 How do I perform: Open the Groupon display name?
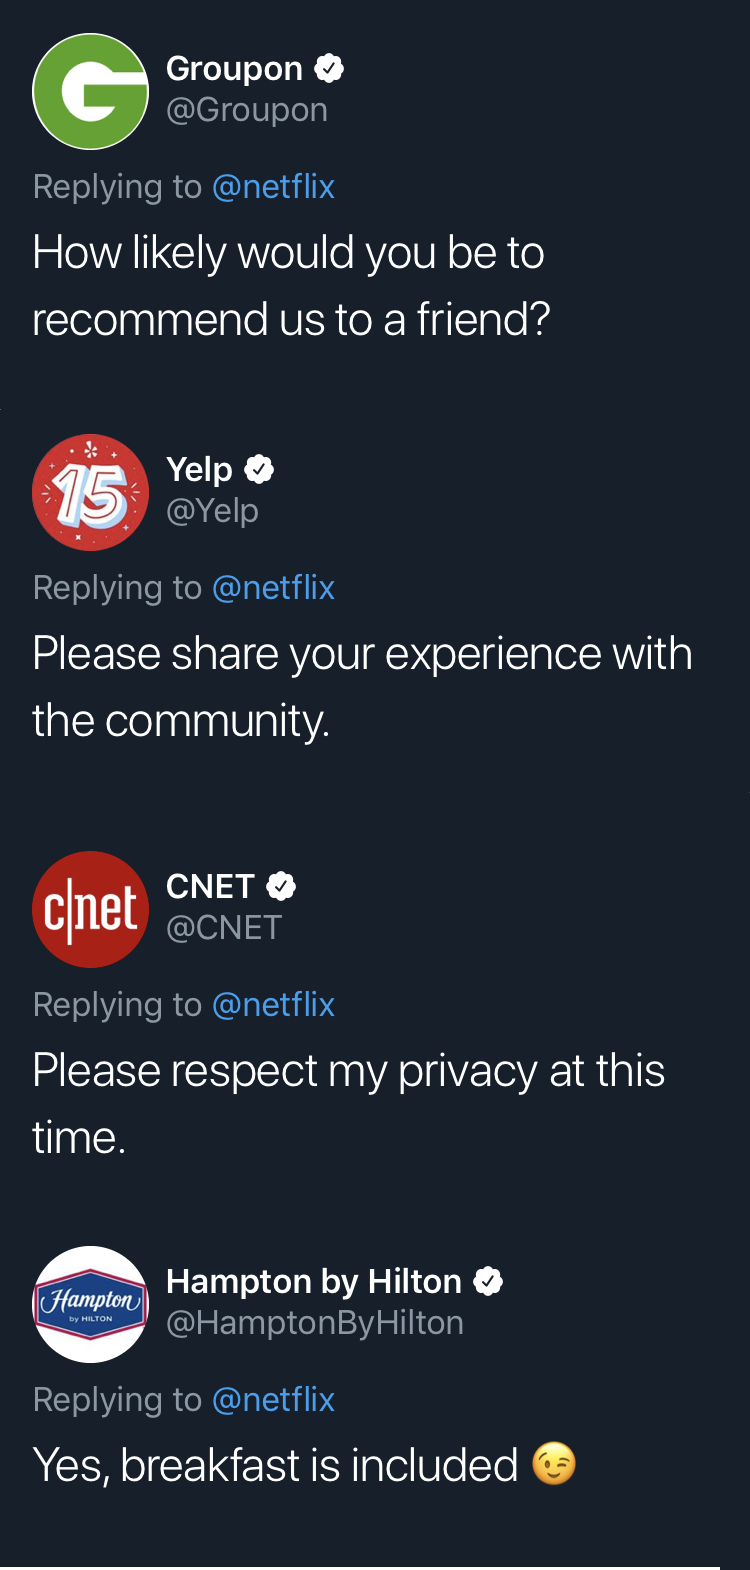[x=234, y=68]
